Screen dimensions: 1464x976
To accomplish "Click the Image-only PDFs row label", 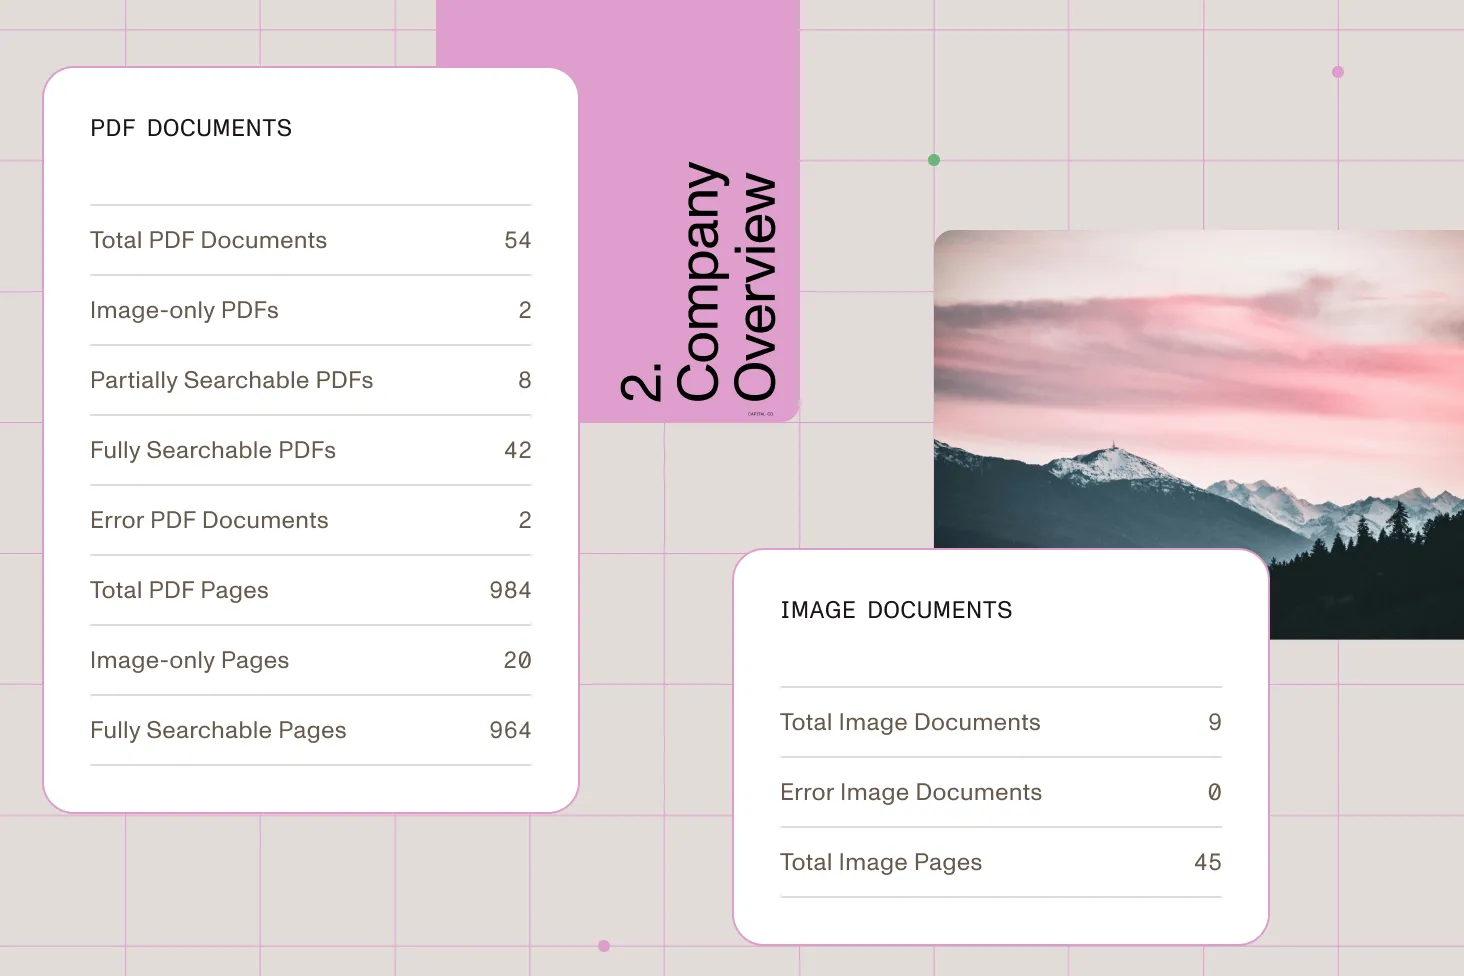I will coord(184,310).
